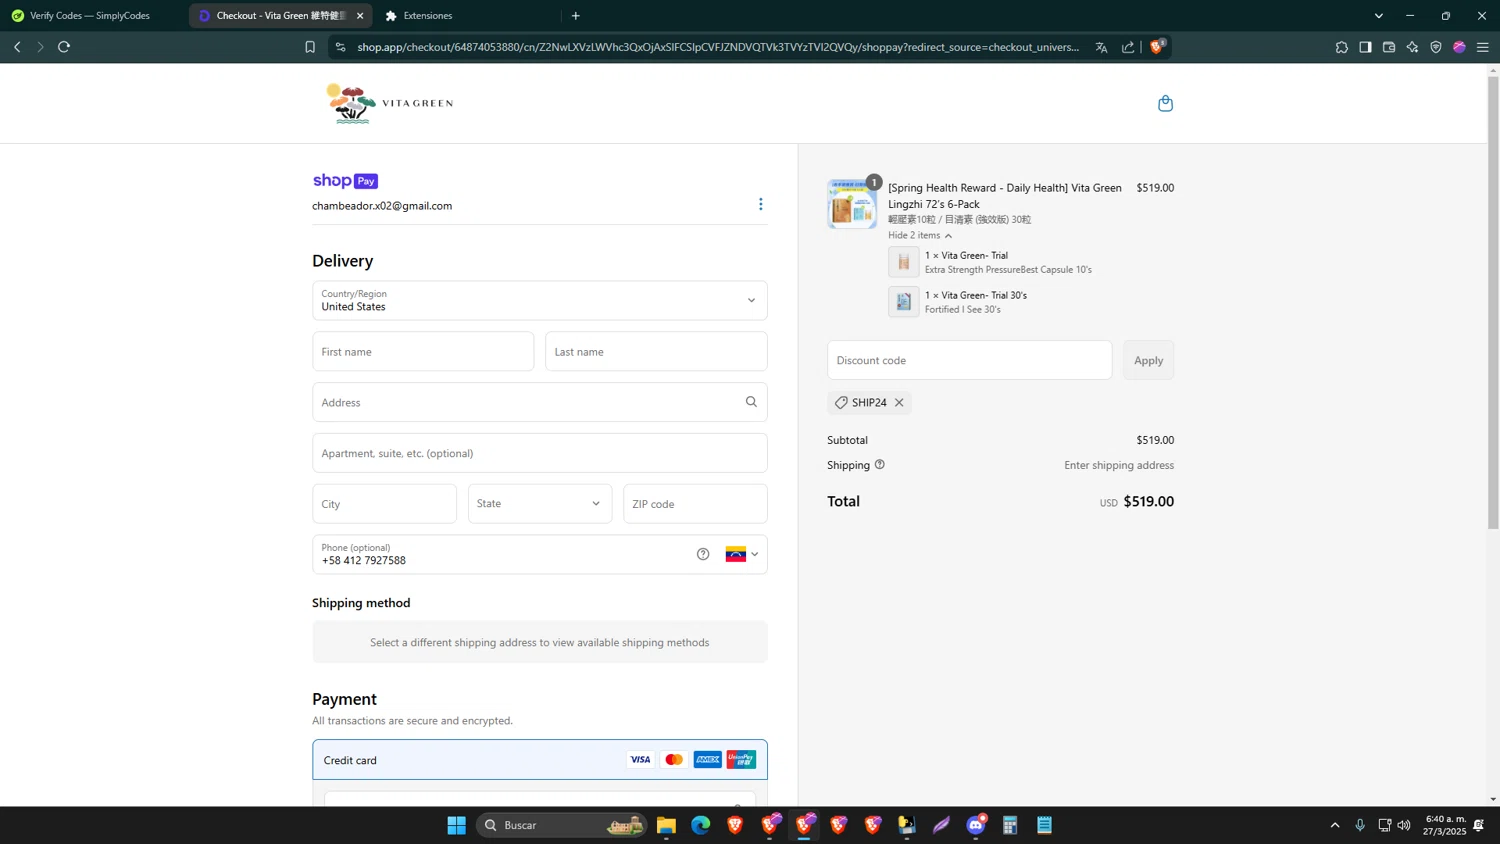Click the browser back arrow
Image resolution: width=1500 pixels, height=844 pixels.
click(17, 47)
